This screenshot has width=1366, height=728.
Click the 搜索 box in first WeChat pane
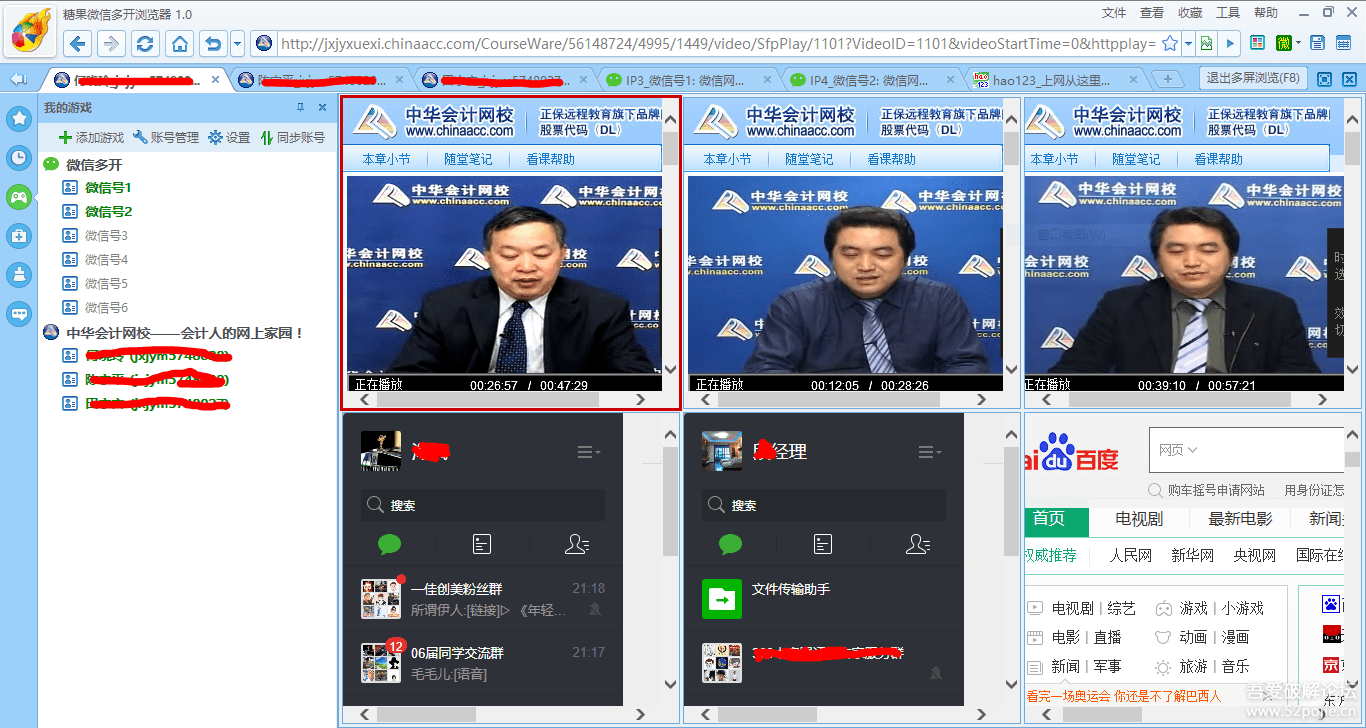coord(483,505)
